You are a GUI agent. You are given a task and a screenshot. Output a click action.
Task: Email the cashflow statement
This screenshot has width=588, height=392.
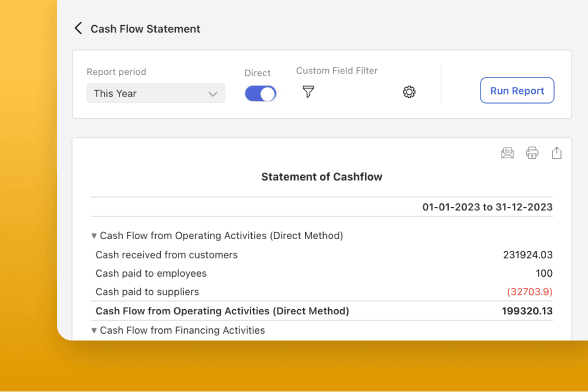[507, 153]
